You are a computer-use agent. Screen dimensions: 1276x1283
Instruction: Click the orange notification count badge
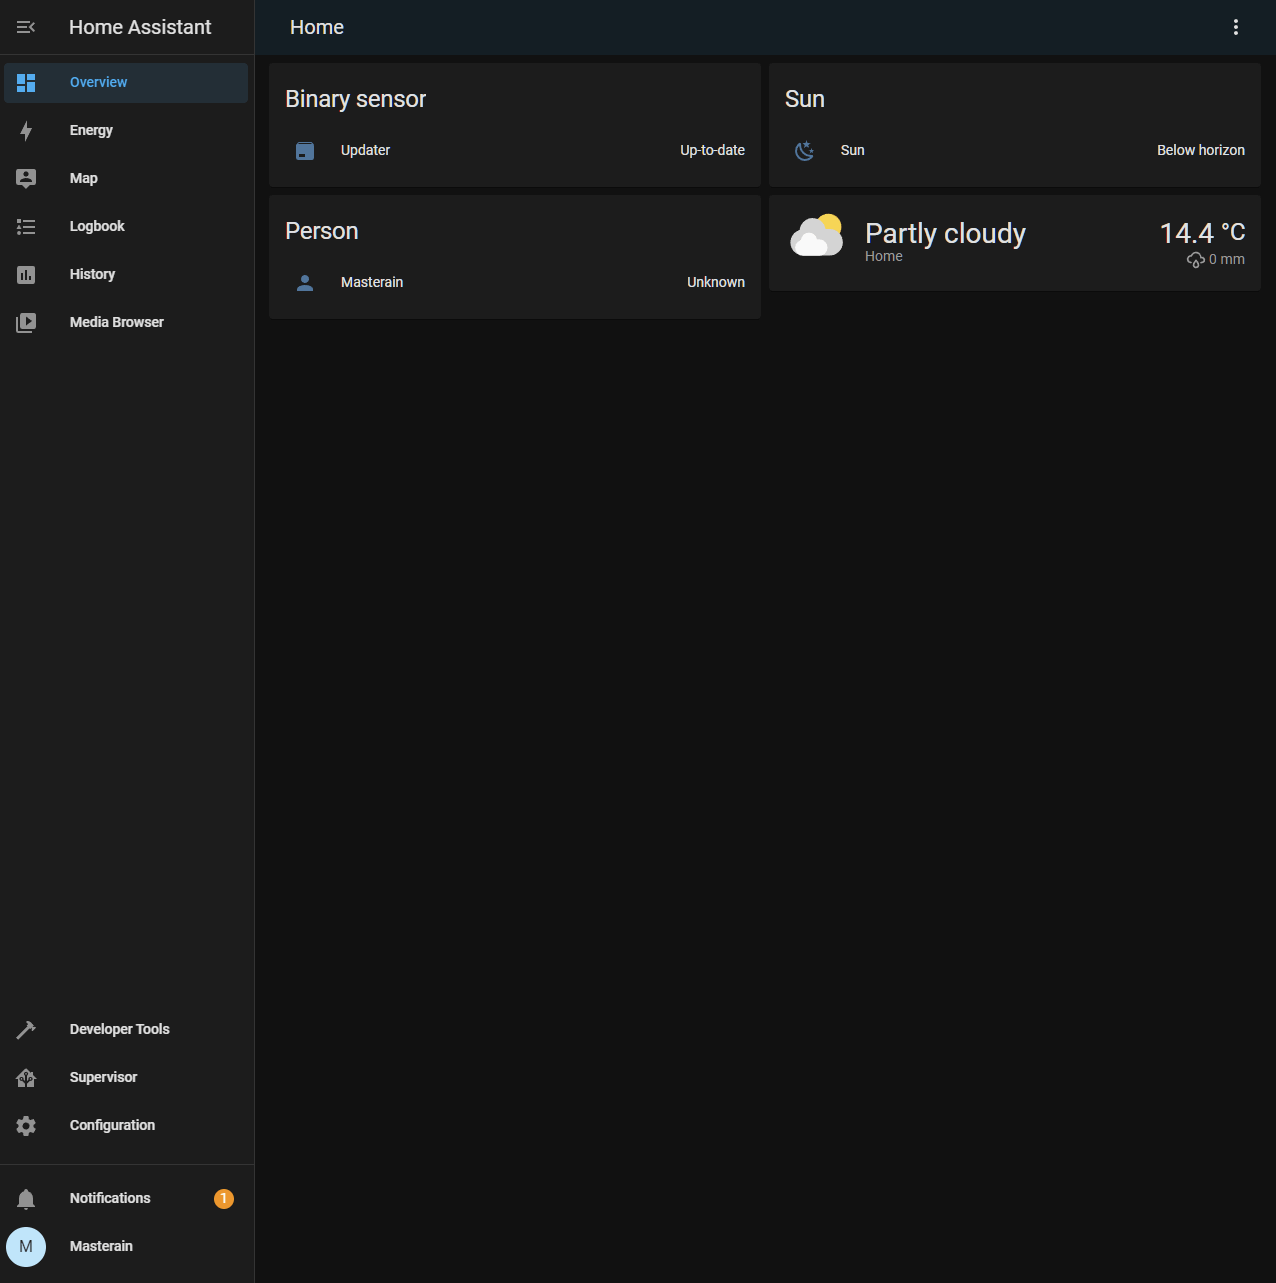point(224,1198)
